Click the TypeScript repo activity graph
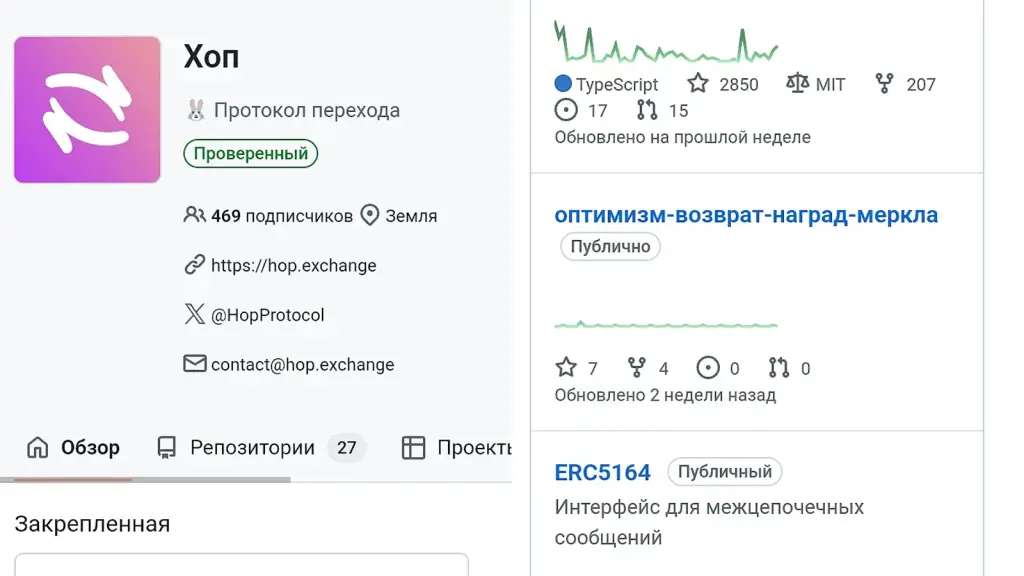The image size is (1024, 576). point(666,42)
